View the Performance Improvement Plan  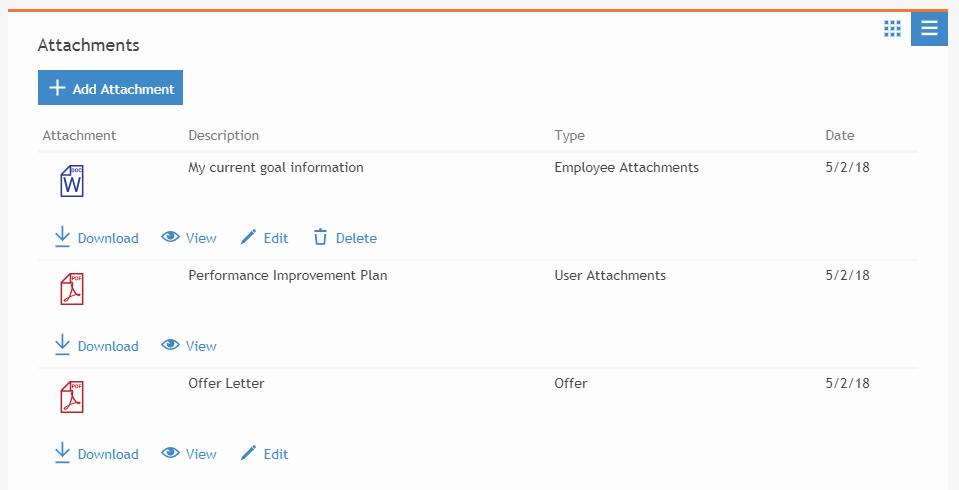coord(189,346)
